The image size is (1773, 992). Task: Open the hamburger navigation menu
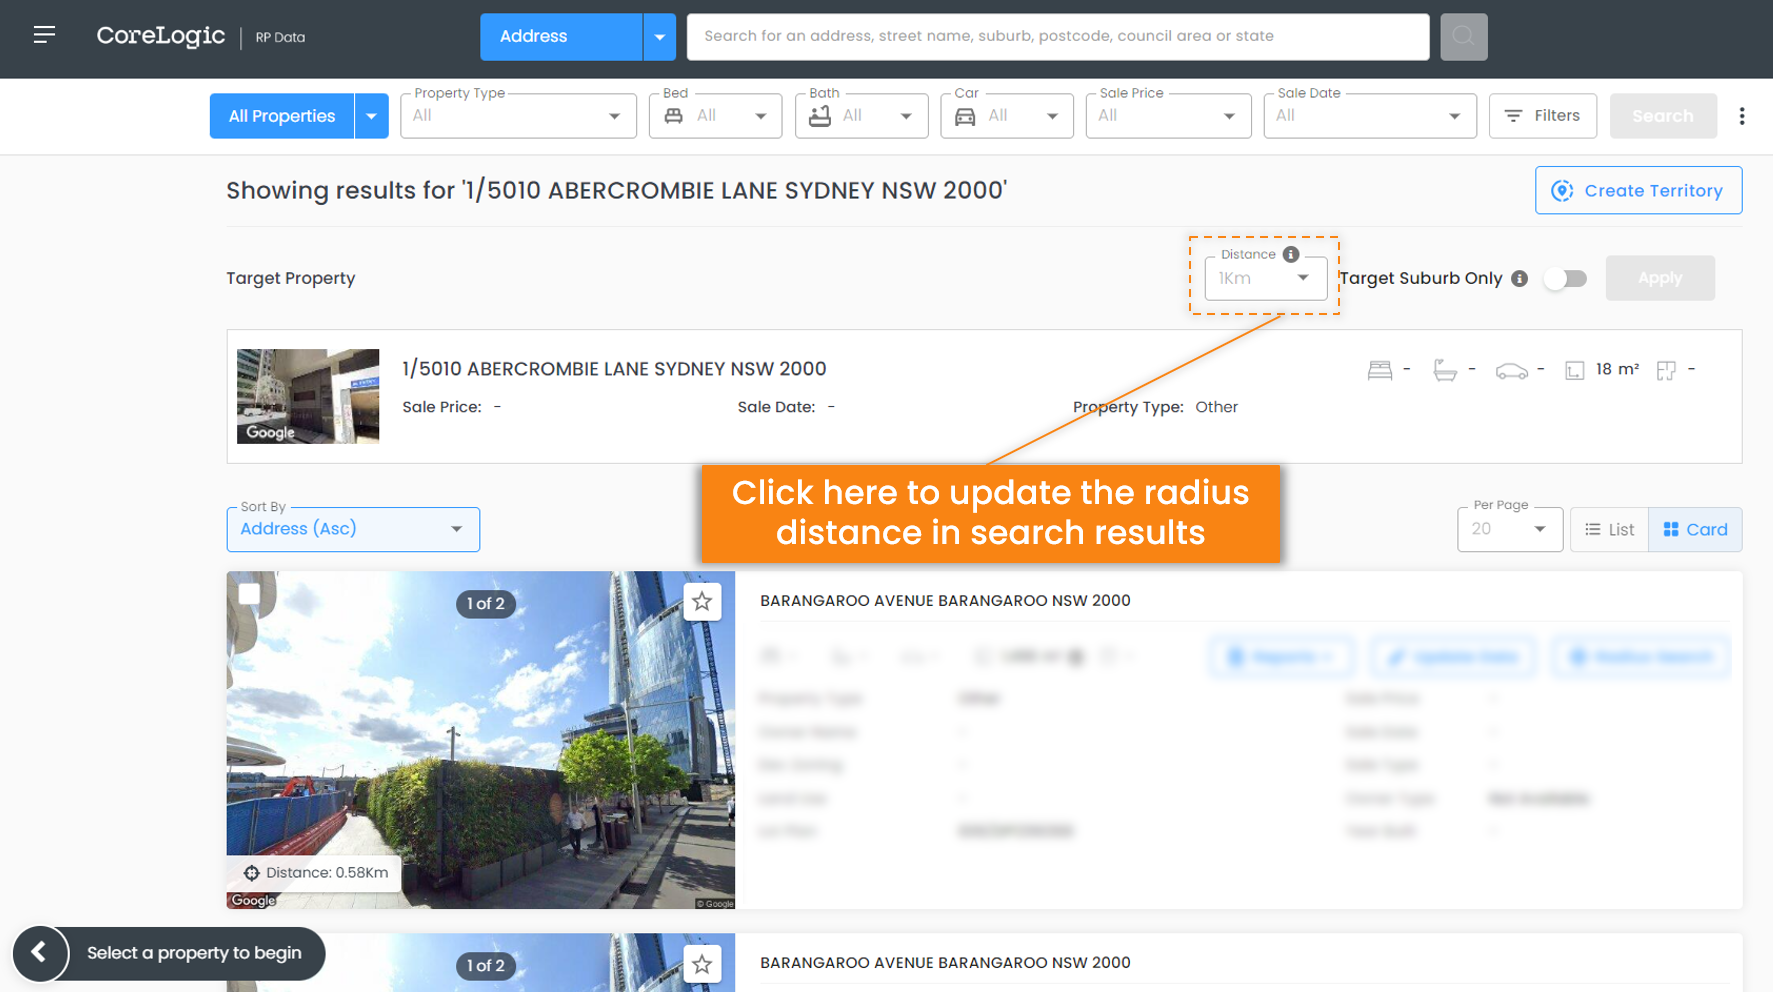(x=44, y=35)
